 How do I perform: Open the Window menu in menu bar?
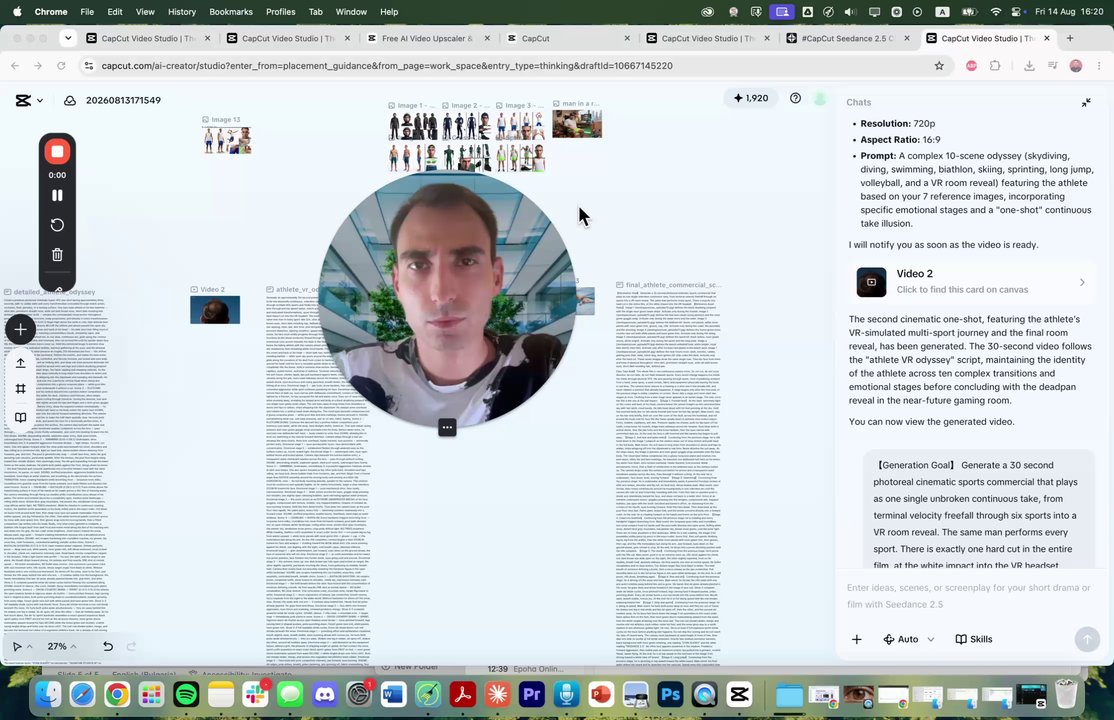pos(351,11)
